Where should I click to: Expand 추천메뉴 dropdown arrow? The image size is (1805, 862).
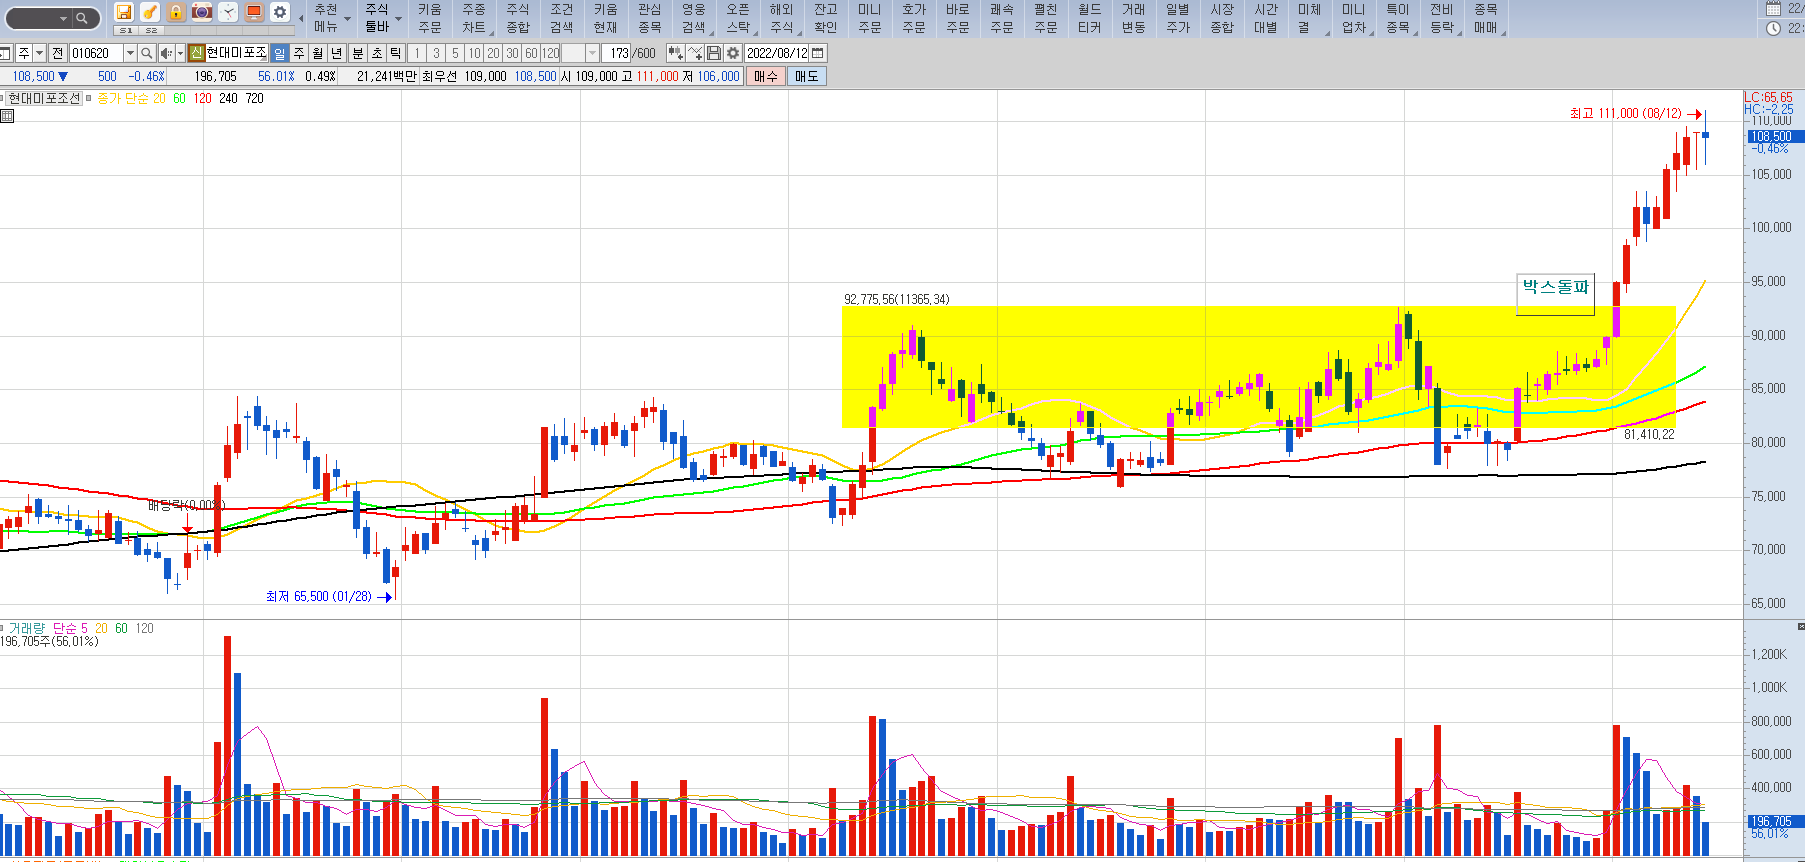(348, 18)
